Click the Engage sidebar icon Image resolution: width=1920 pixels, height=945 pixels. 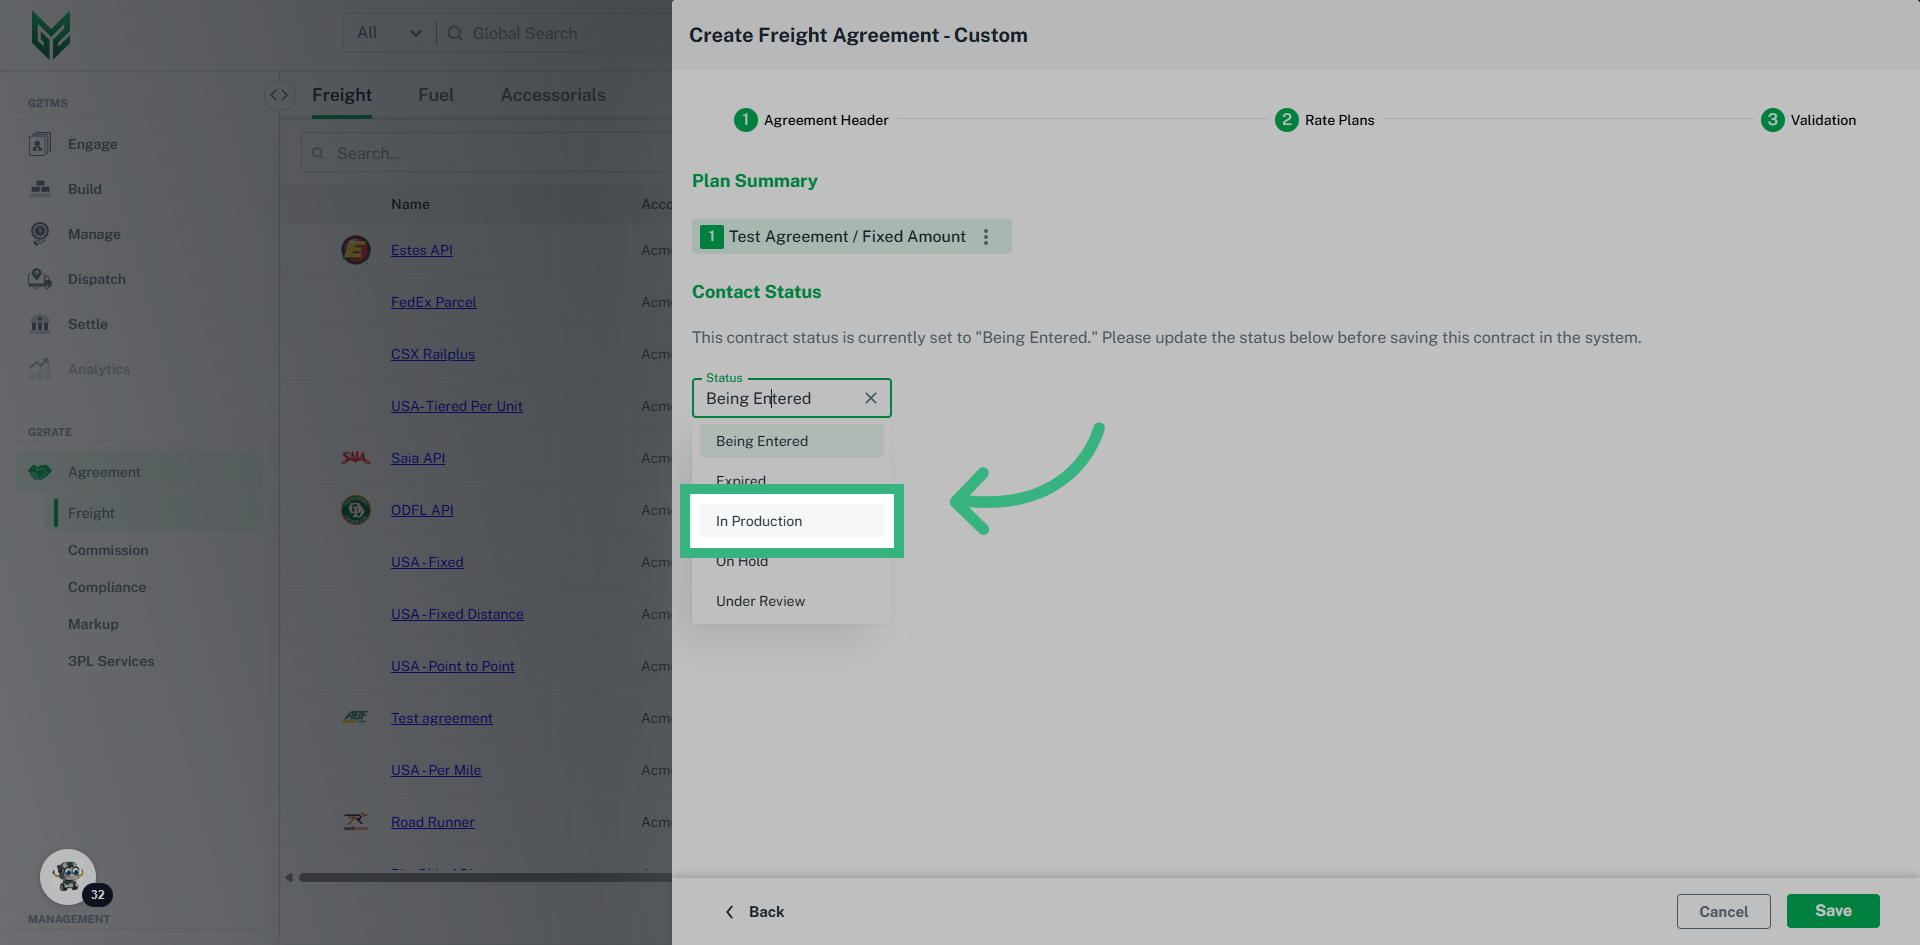(x=40, y=144)
